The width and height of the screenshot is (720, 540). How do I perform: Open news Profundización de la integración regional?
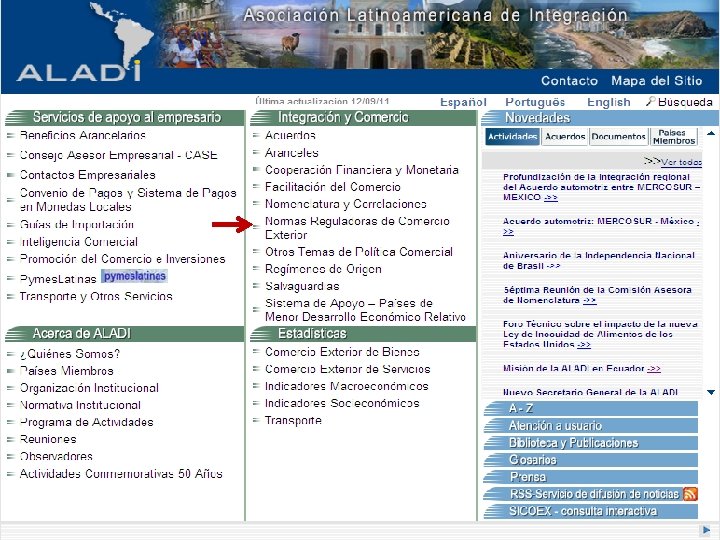point(602,187)
